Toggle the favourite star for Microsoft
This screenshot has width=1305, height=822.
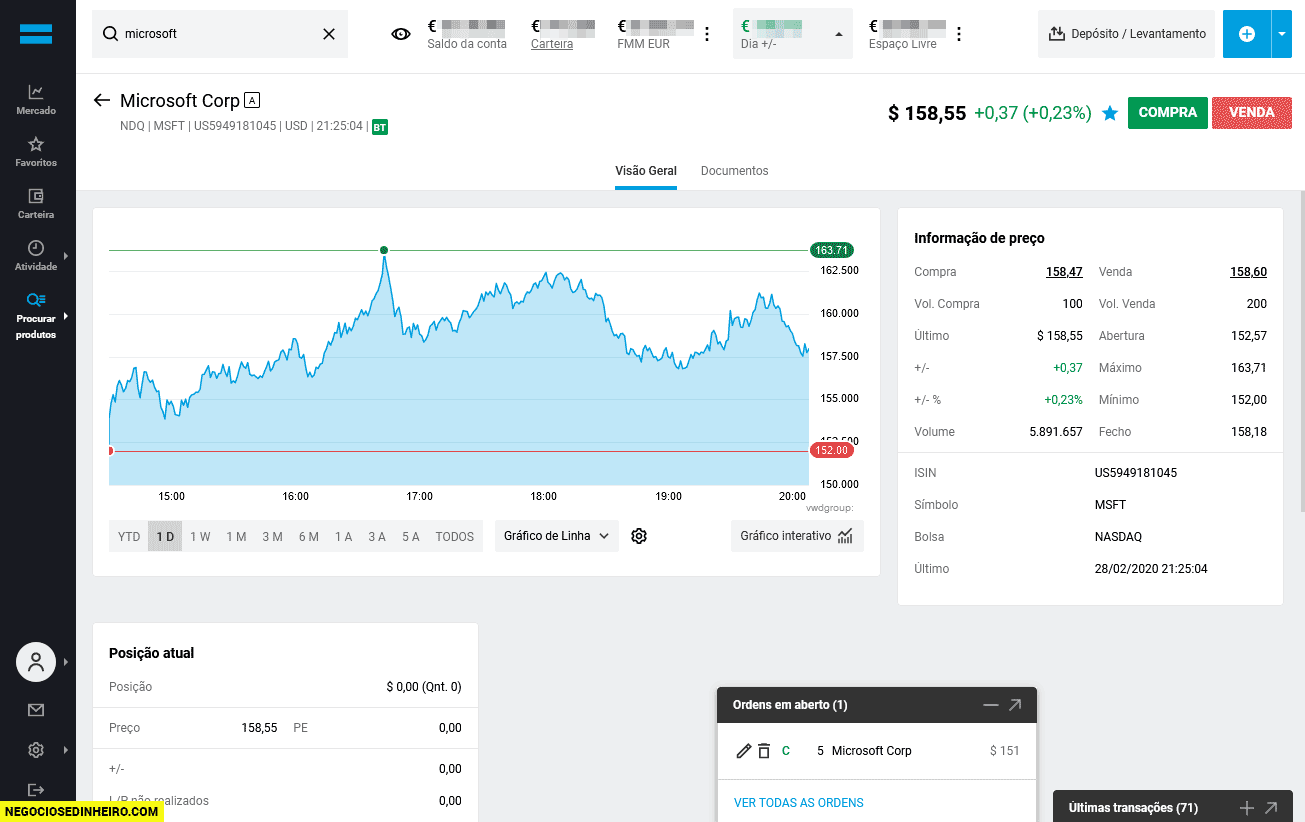pos(1110,113)
